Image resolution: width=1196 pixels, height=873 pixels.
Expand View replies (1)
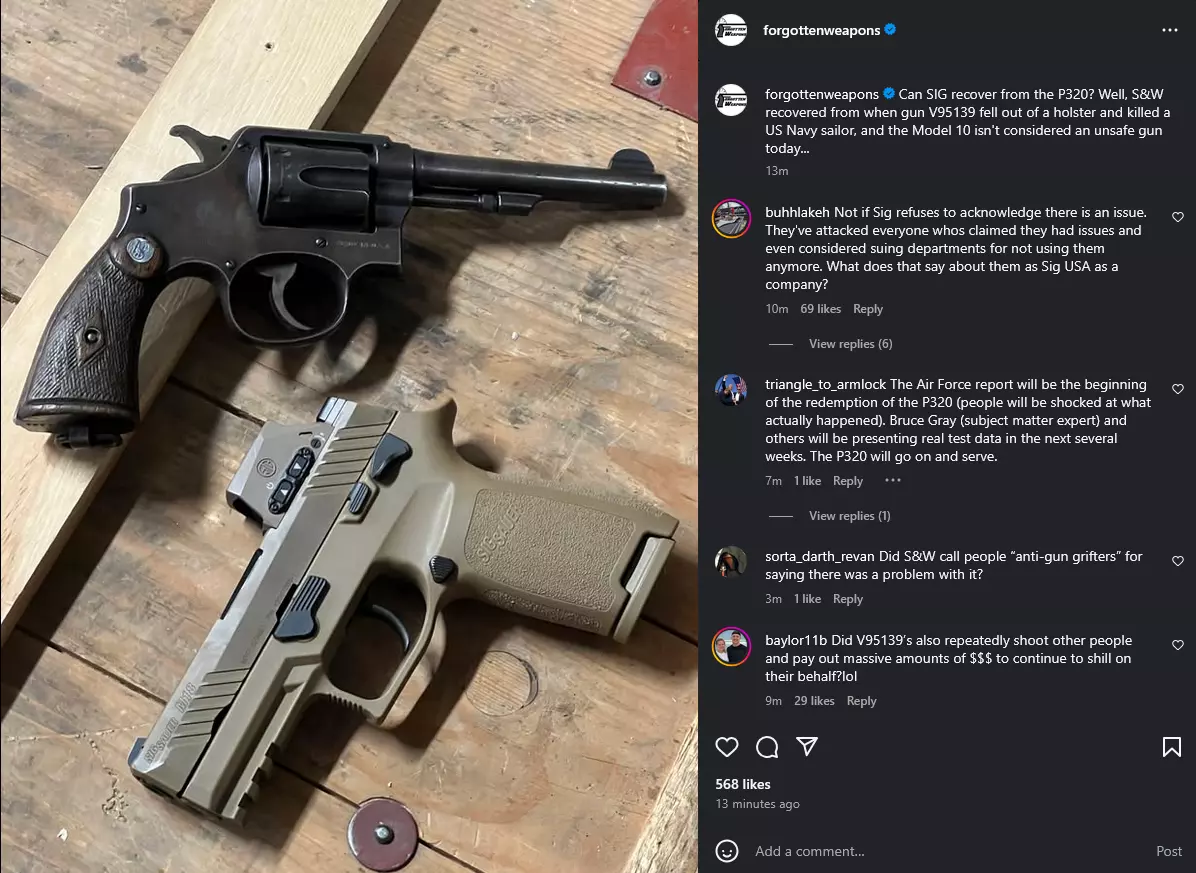click(x=849, y=516)
